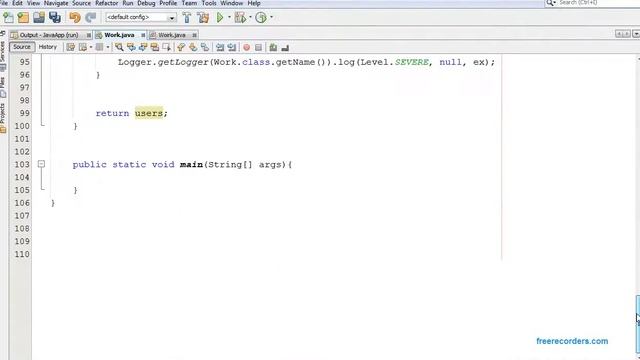Click the Debug Project icon
640x360 pixels.
click(x=240, y=18)
